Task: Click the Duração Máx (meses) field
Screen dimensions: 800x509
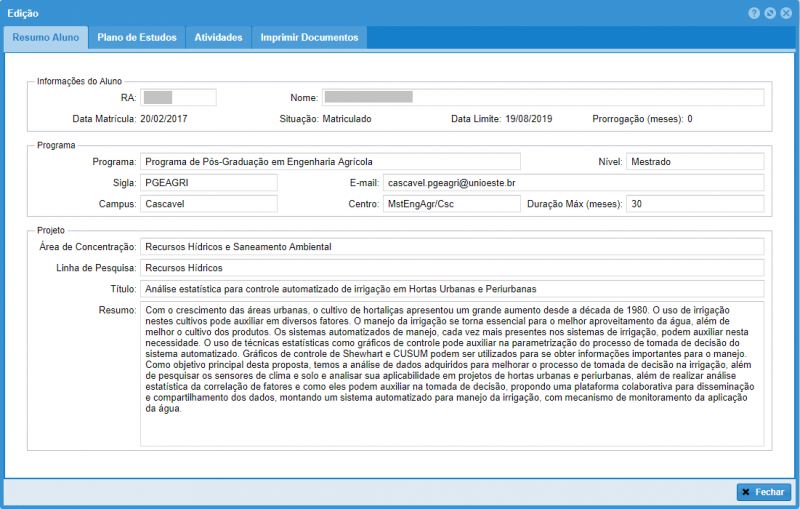Action: tap(695, 204)
